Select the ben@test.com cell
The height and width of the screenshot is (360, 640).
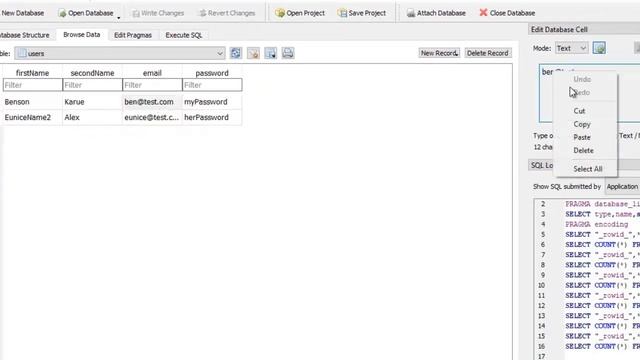point(152,102)
